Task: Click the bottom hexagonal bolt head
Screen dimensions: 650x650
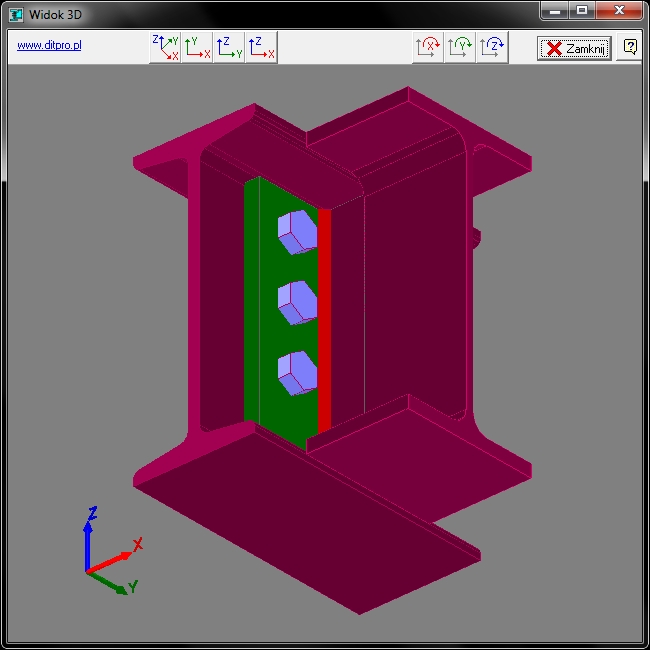Action: pos(297,374)
